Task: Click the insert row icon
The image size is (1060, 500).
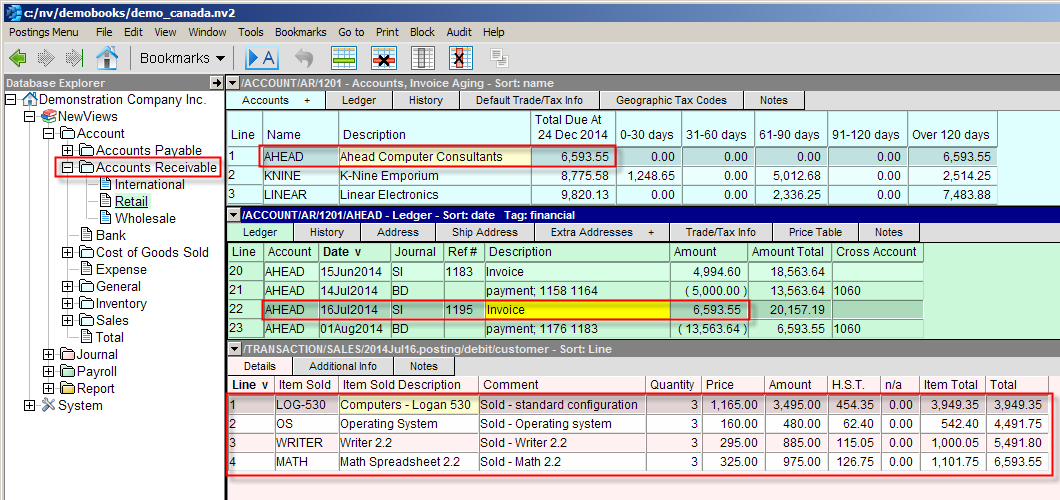Action: [345, 58]
